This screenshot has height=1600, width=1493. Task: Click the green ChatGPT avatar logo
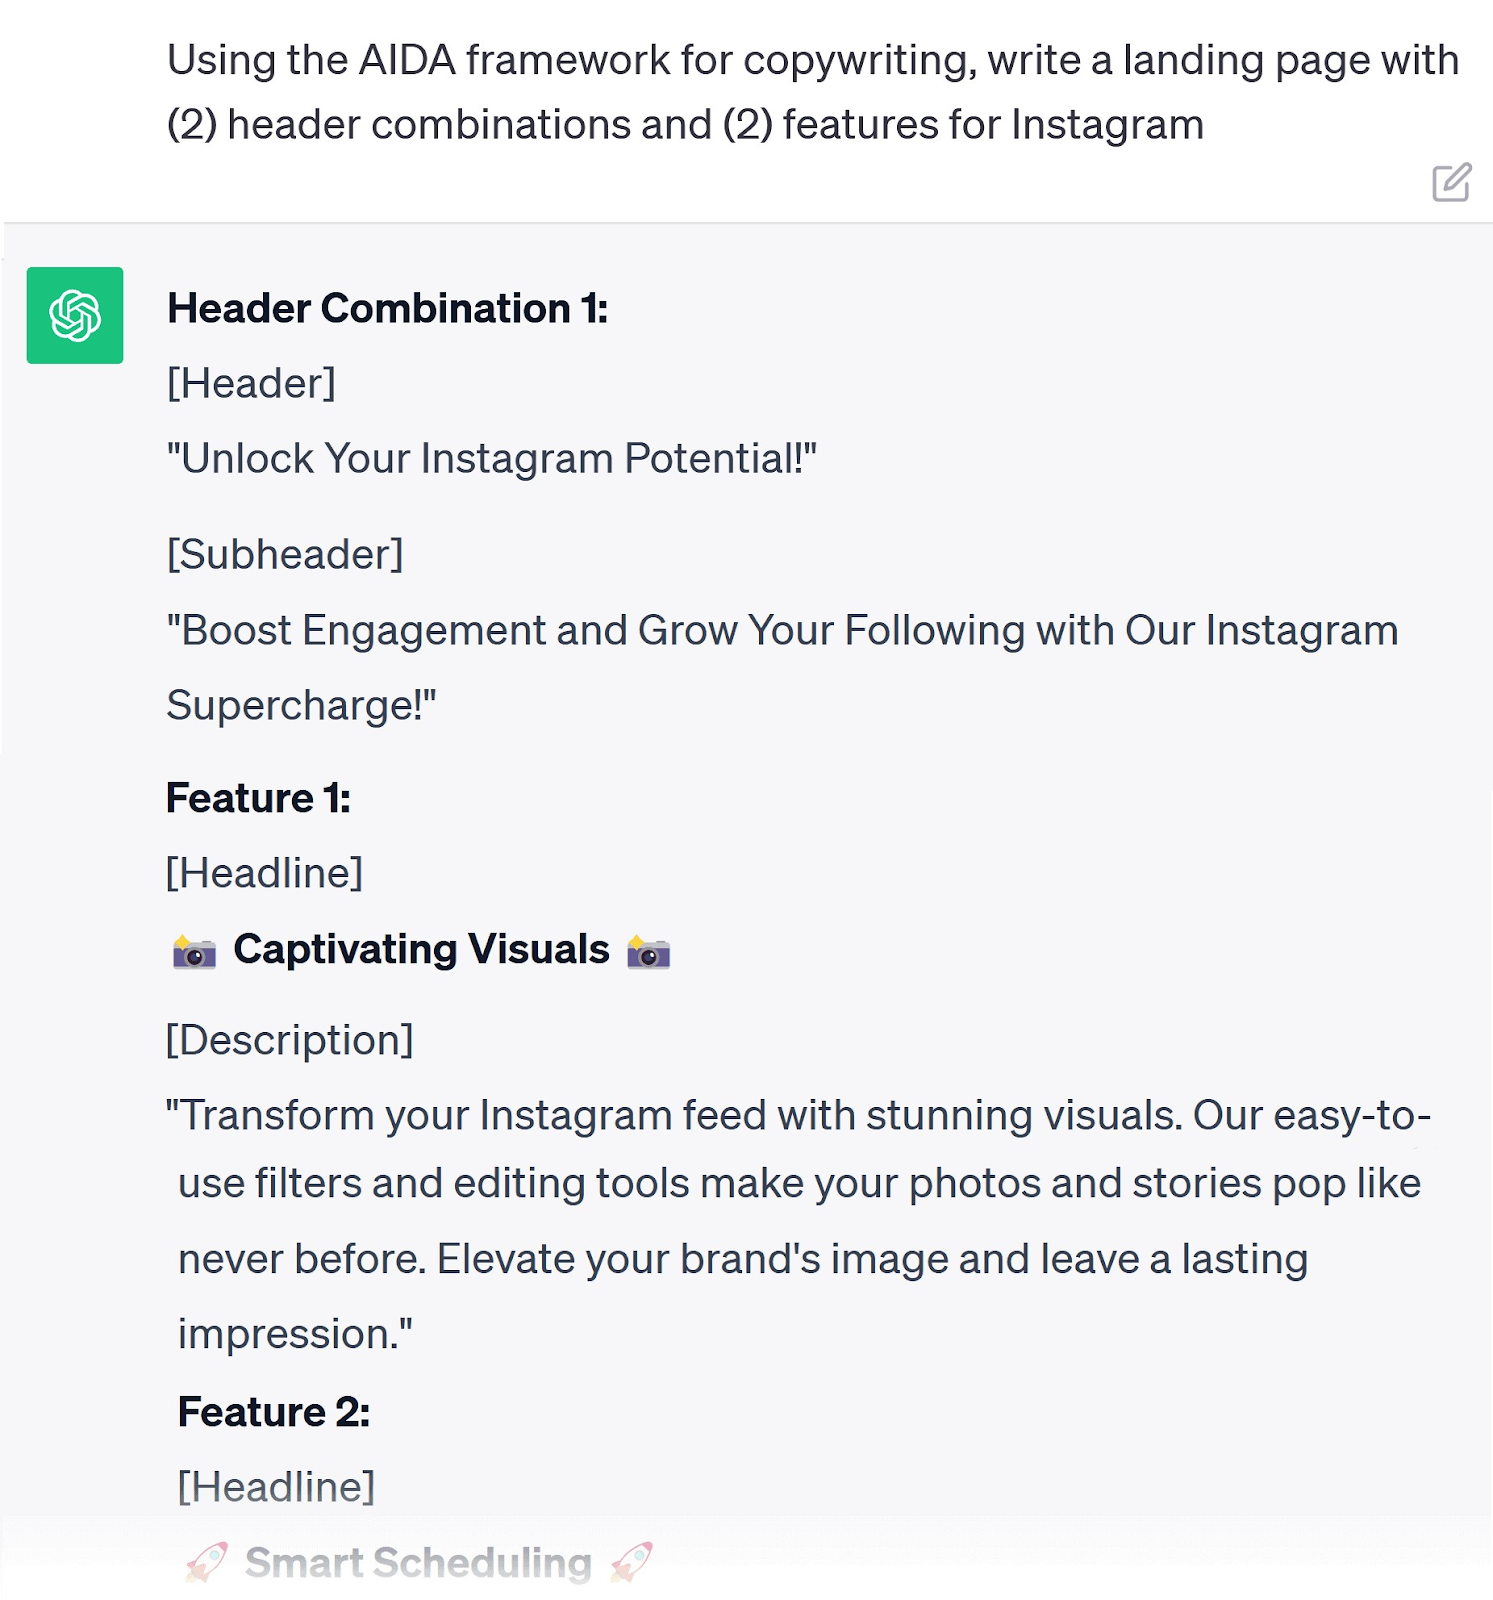75,315
